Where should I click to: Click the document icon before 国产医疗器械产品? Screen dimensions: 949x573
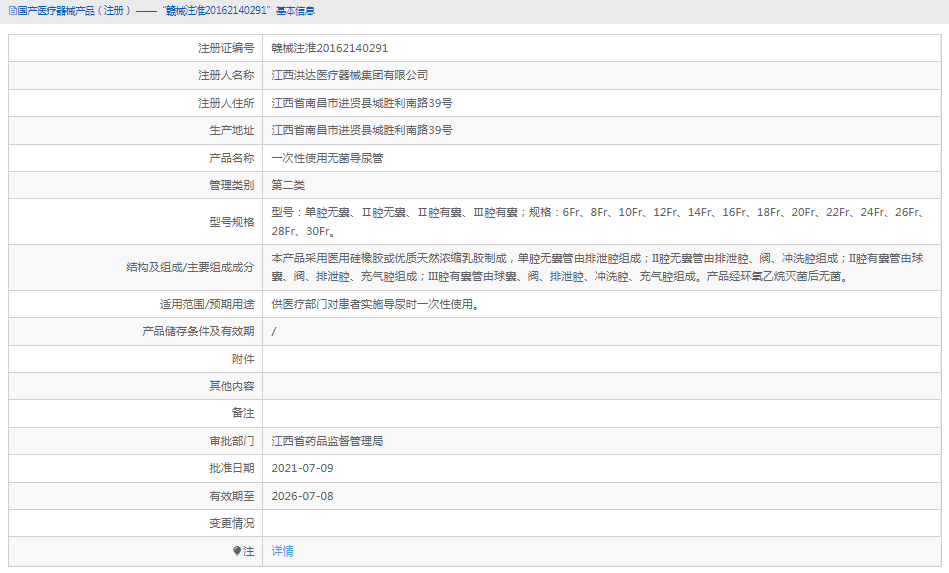tap(12, 11)
